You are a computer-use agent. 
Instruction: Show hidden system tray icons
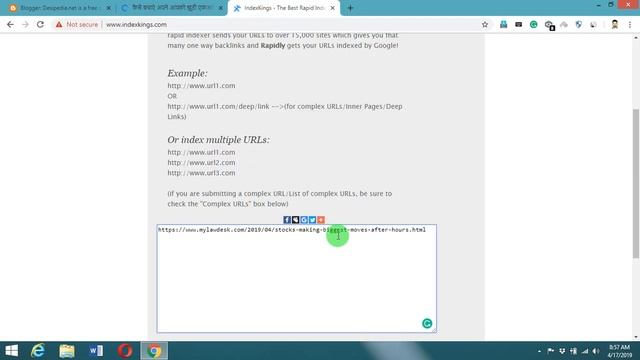[x=539, y=351]
